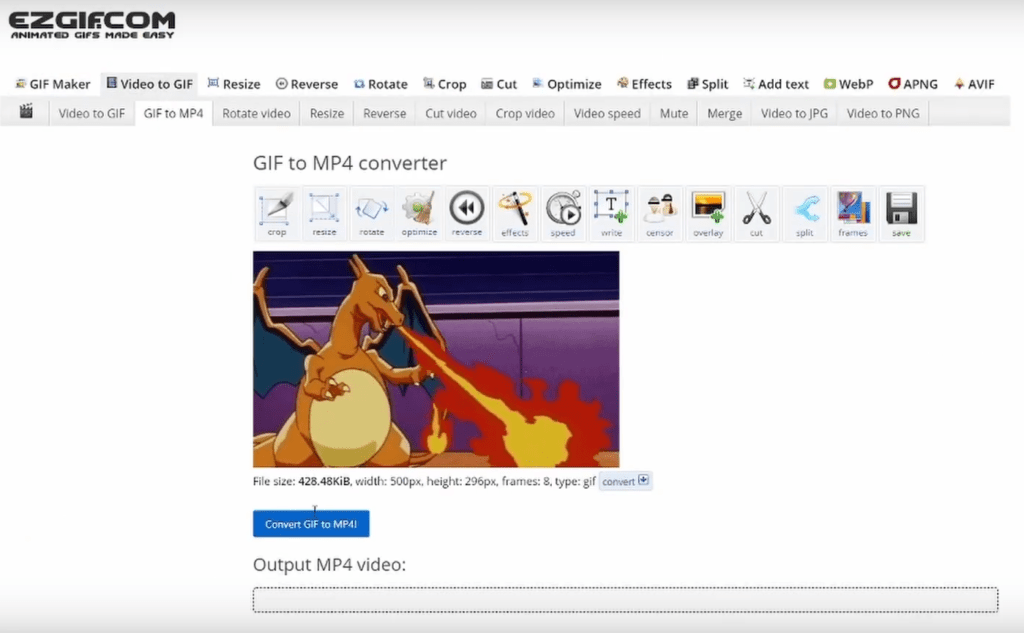The width and height of the screenshot is (1024, 633).
Task: Open APNG tools menu item
Action: click(x=913, y=84)
